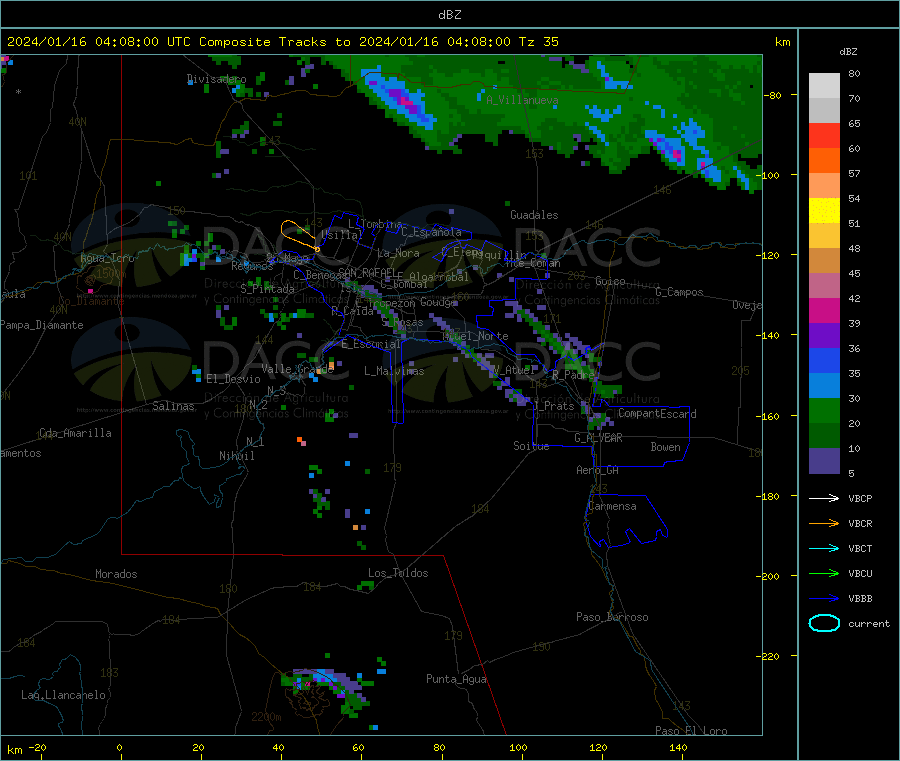Click the '-200' tick on the right axis
900x761 pixels.
pos(770,576)
